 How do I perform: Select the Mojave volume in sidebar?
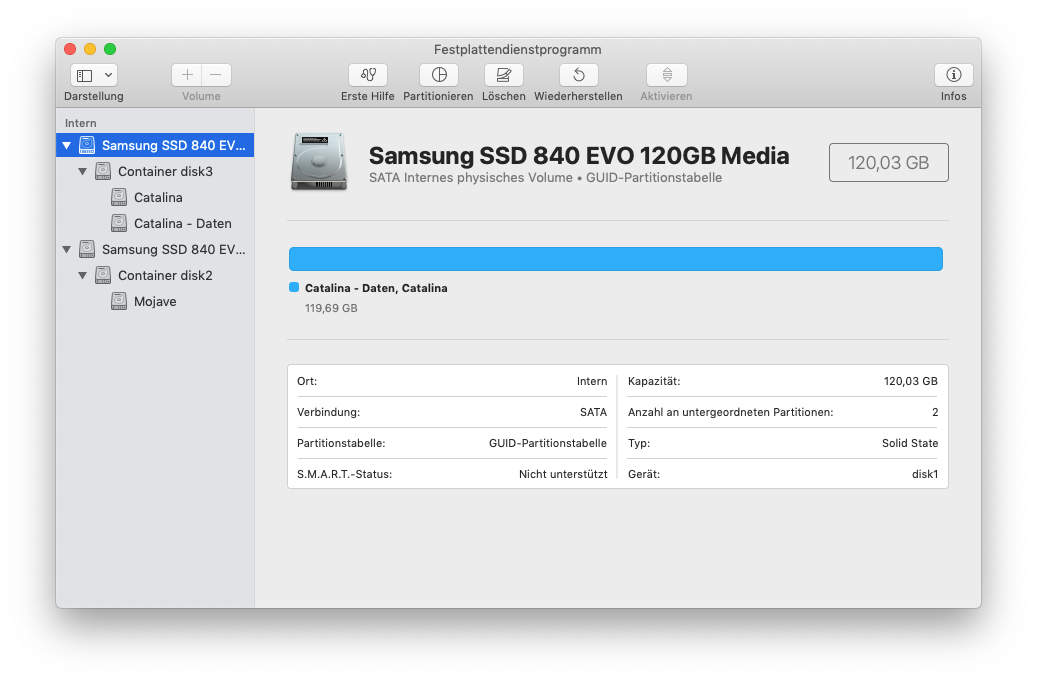click(155, 302)
